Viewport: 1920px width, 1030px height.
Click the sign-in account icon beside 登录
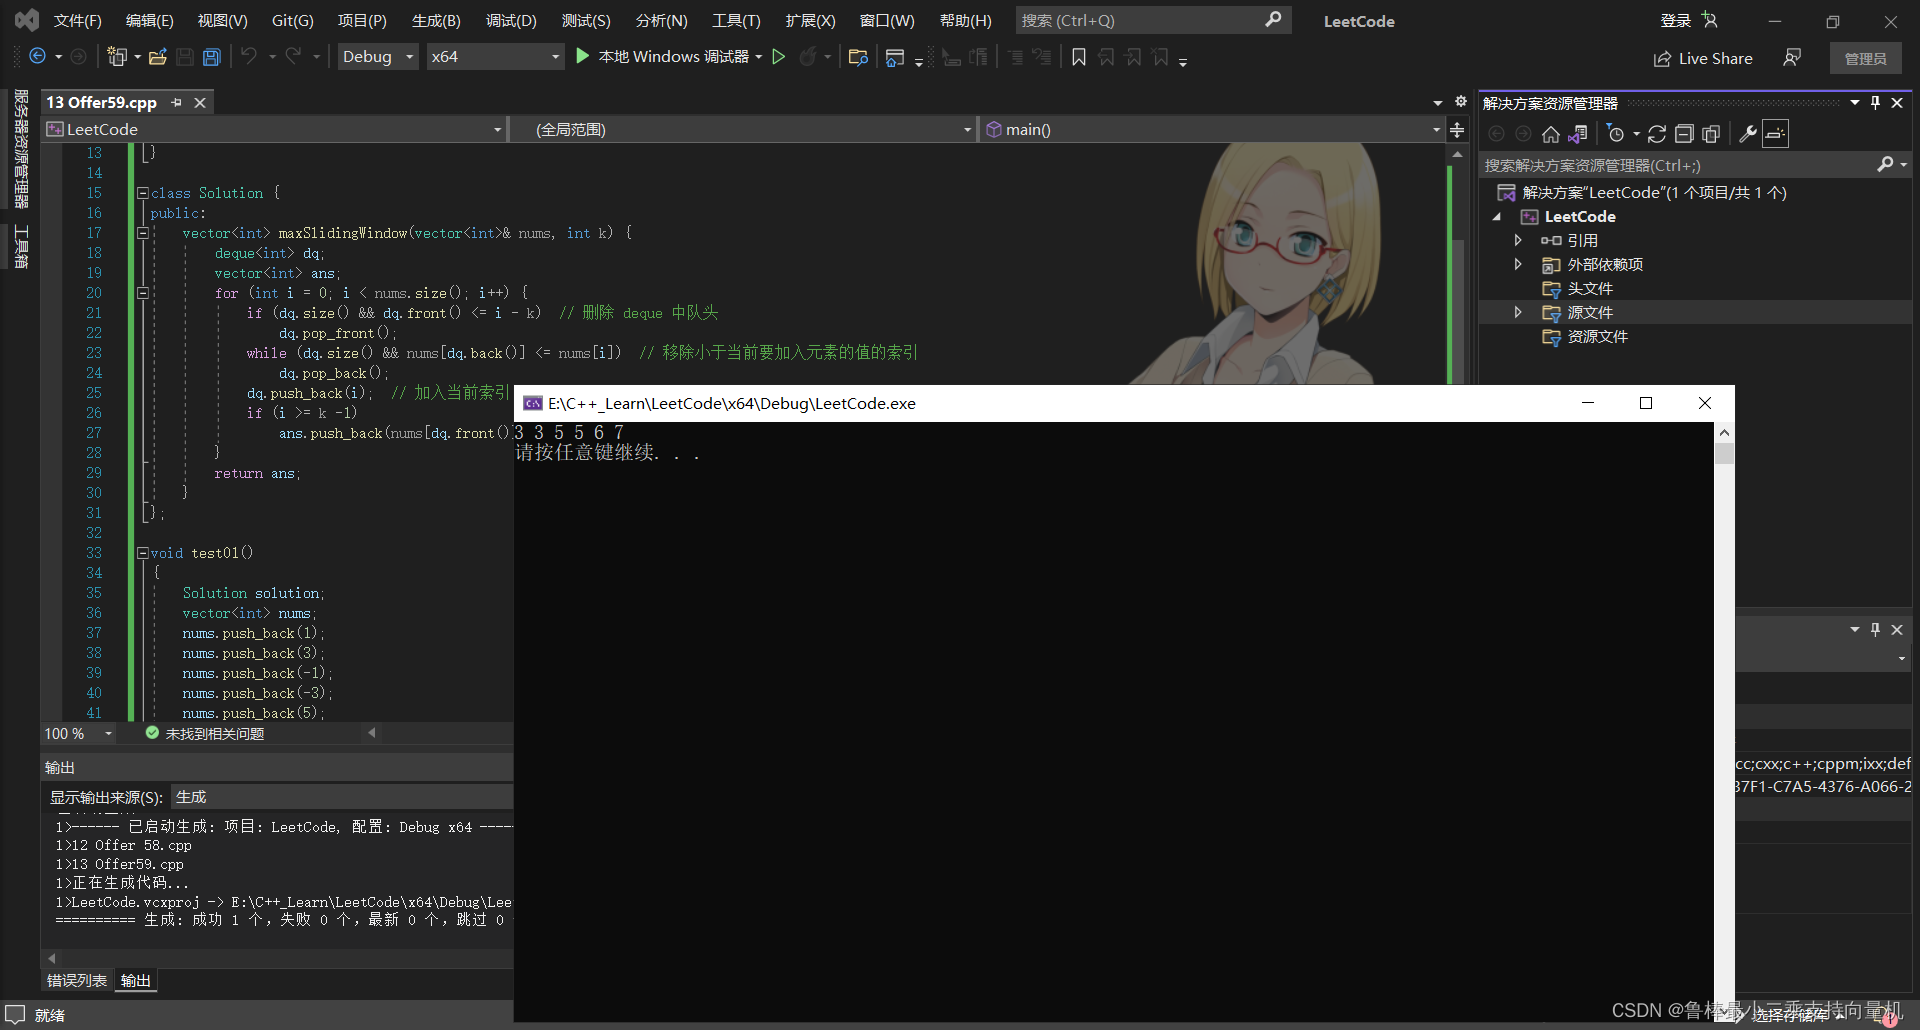click(1709, 20)
